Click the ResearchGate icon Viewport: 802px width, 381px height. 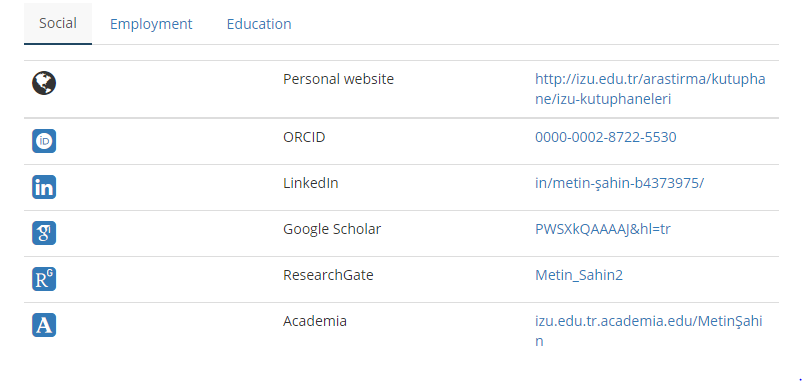tap(44, 279)
